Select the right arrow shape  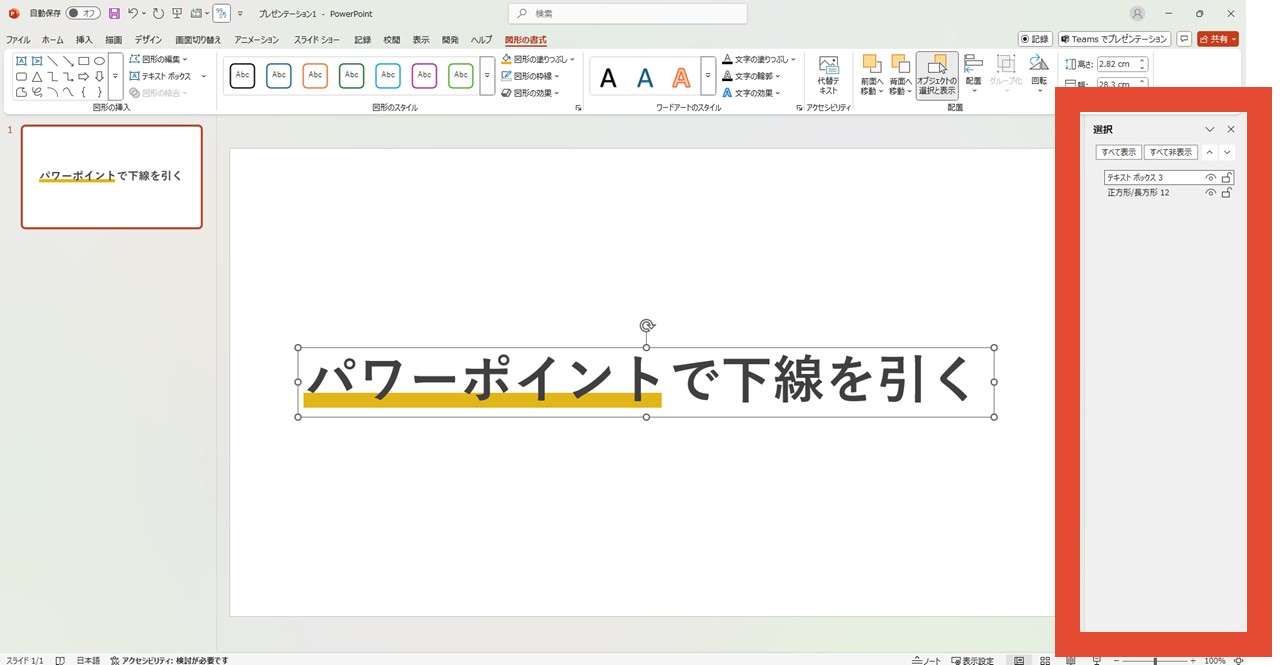click(x=84, y=77)
